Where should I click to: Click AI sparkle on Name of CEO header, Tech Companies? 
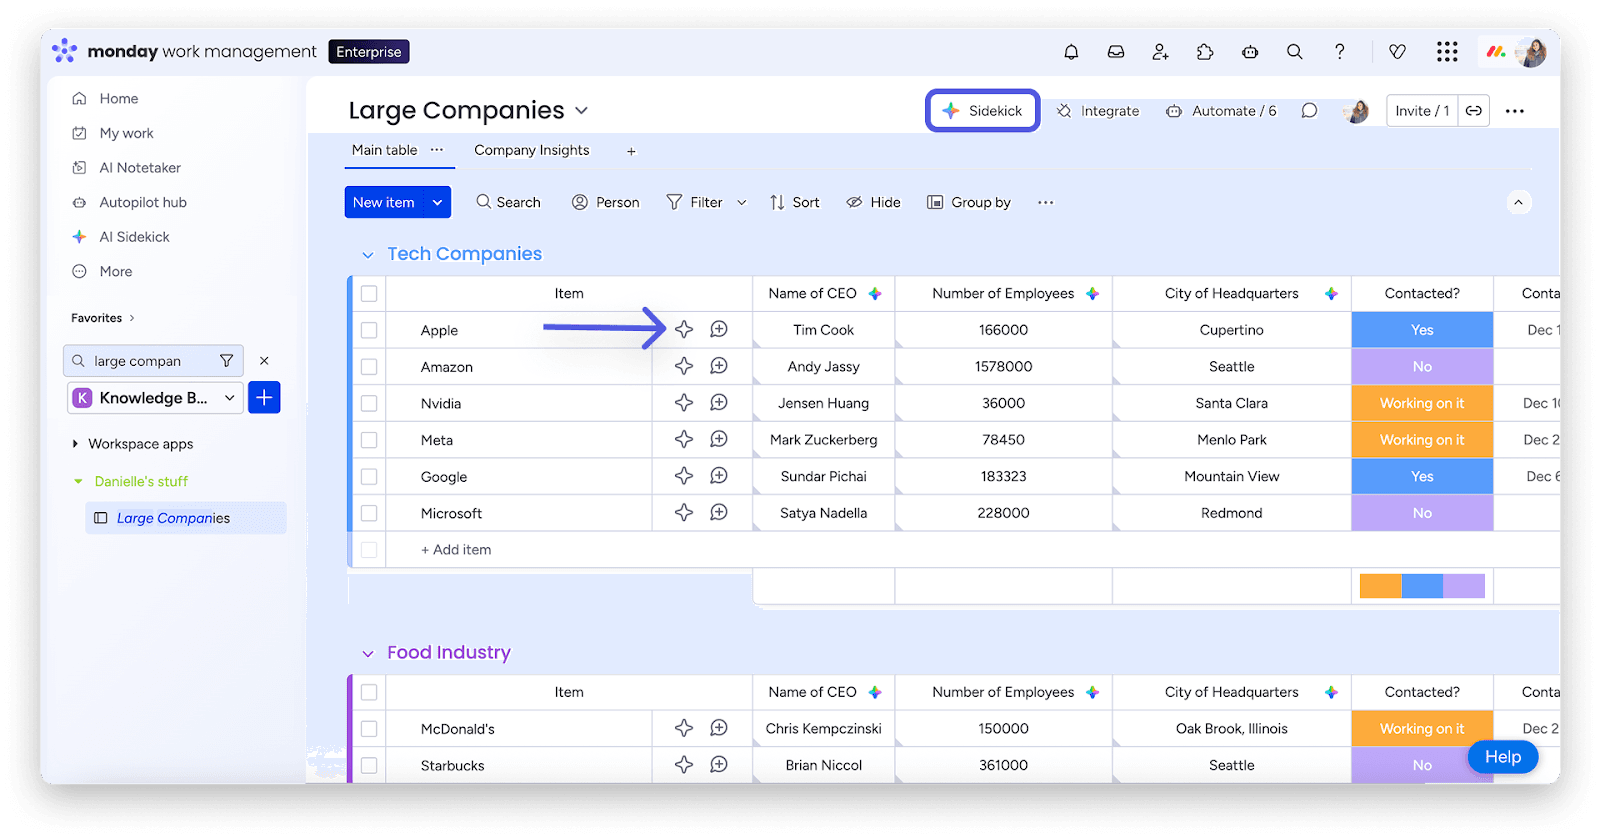click(x=875, y=294)
